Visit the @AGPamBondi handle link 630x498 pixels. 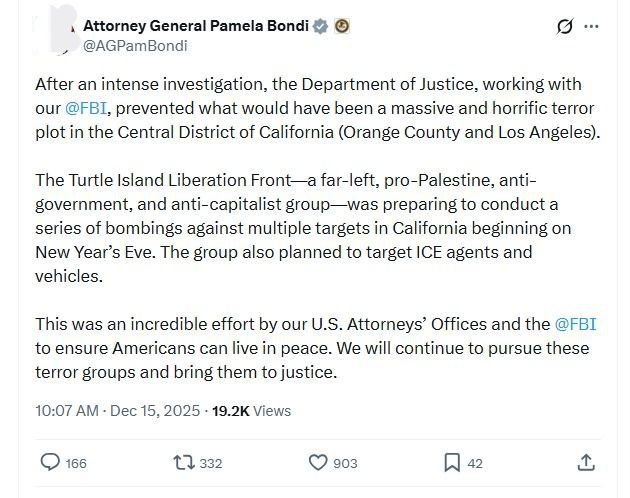[x=135, y=45]
